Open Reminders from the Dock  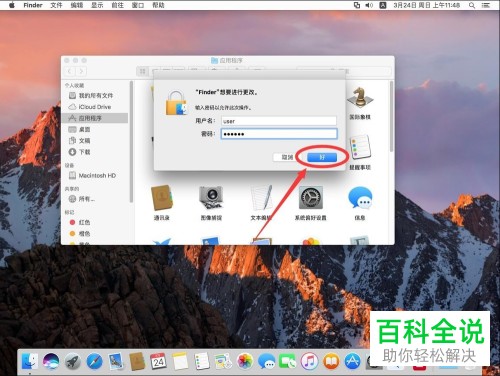click(202, 361)
